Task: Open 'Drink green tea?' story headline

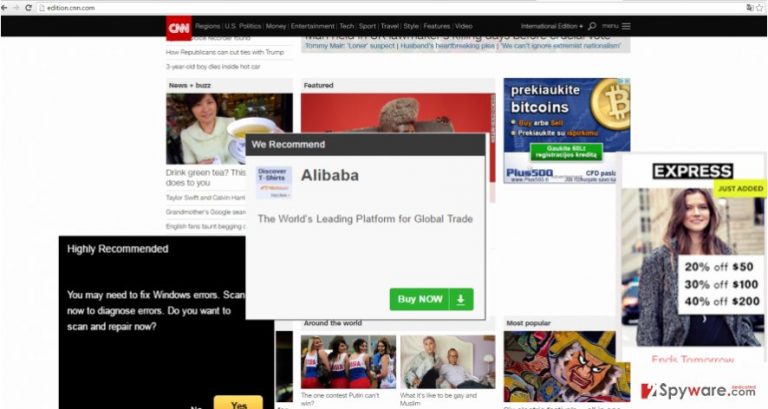Action: 206,177
